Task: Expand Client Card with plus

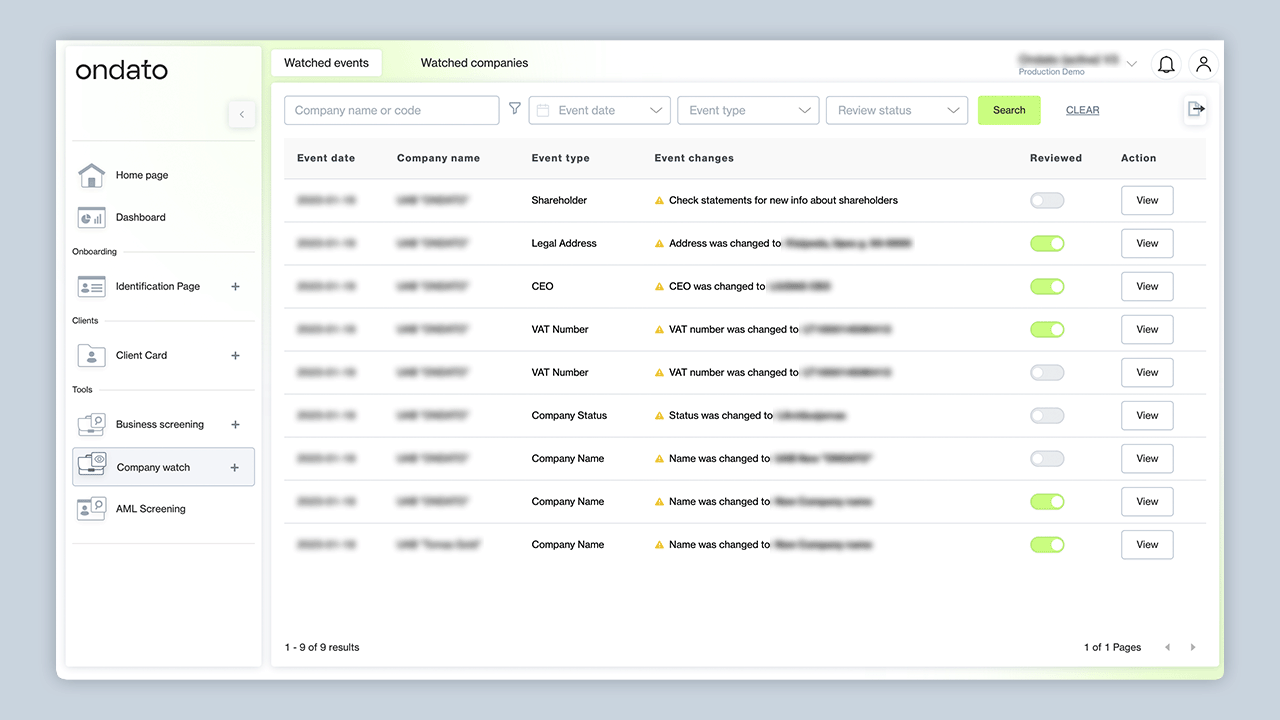Action: [x=236, y=355]
